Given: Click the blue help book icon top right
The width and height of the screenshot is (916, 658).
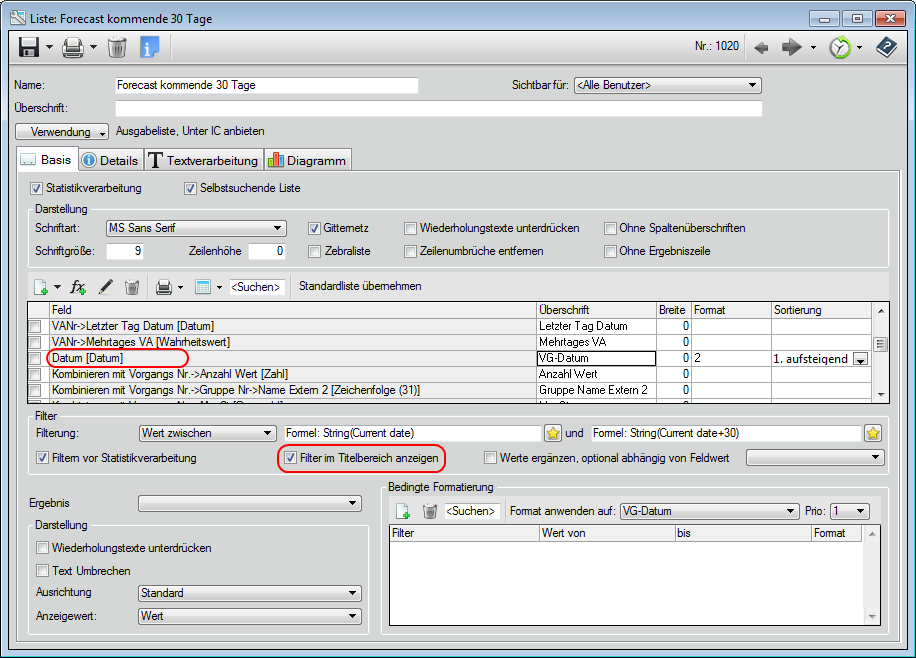Looking at the screenshot, I should coord(887,46).
